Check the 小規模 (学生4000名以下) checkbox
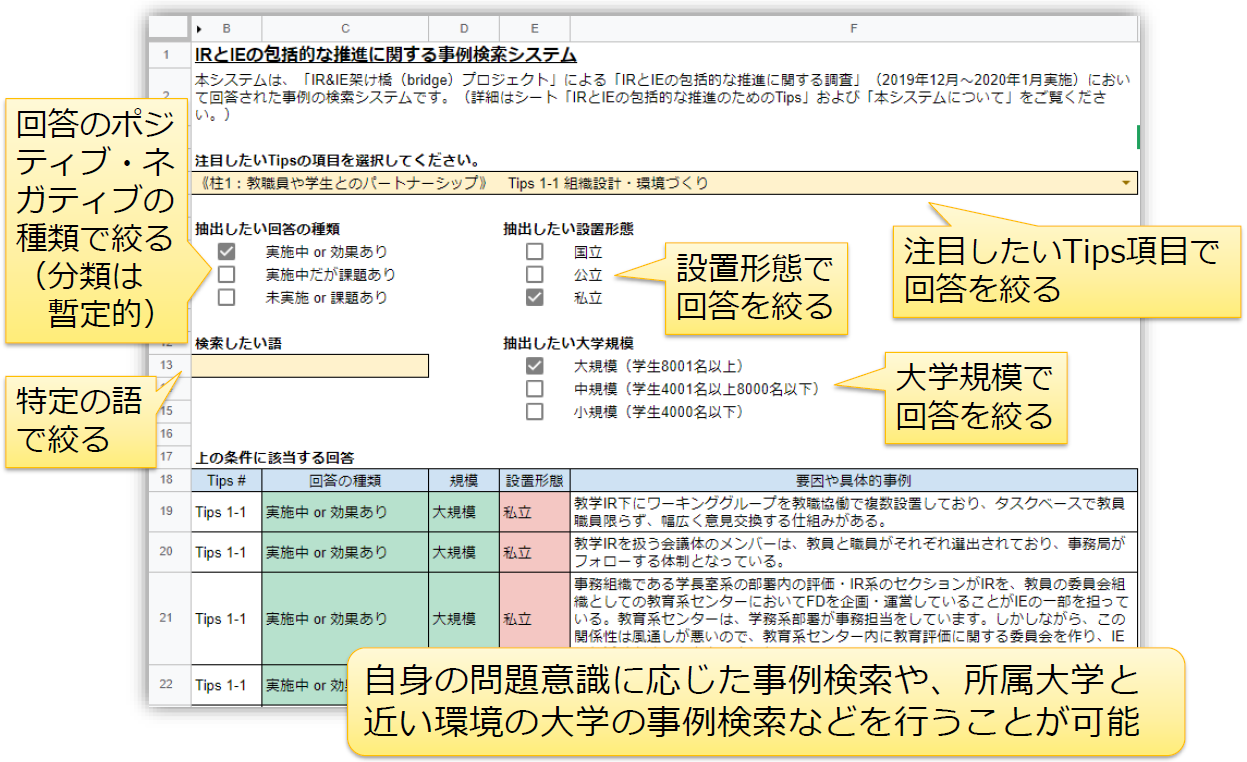 [x=535, y=412]
